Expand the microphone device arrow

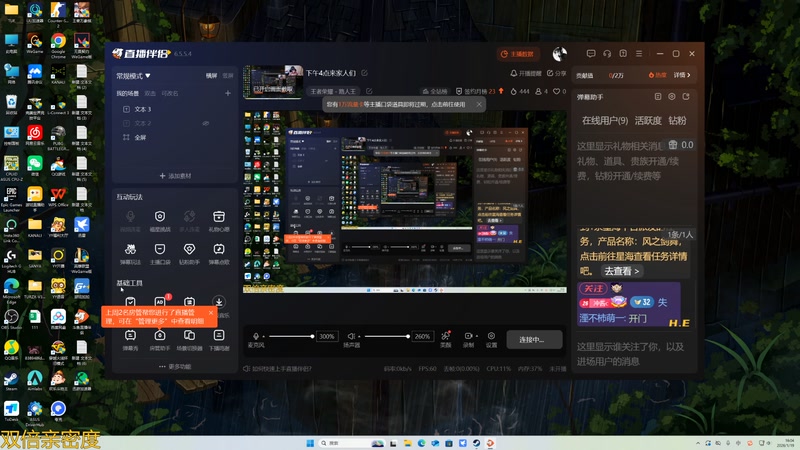[x=264, y=336]
